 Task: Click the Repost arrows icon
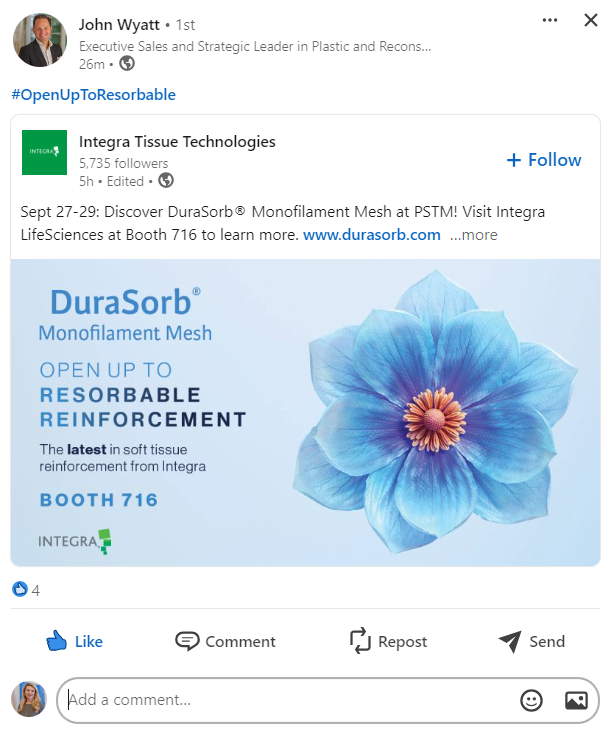tap(360, 640)
